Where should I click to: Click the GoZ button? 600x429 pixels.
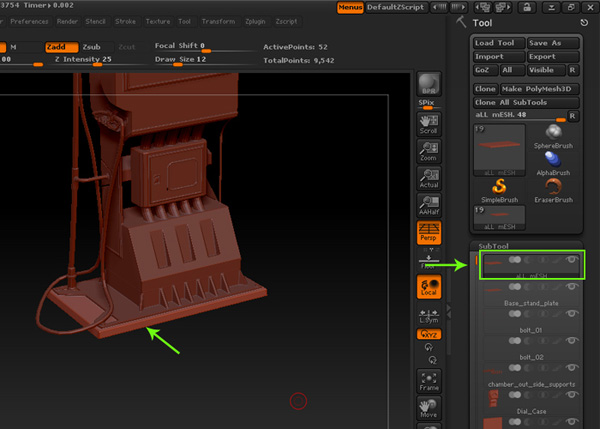click(x=486, y=70)
